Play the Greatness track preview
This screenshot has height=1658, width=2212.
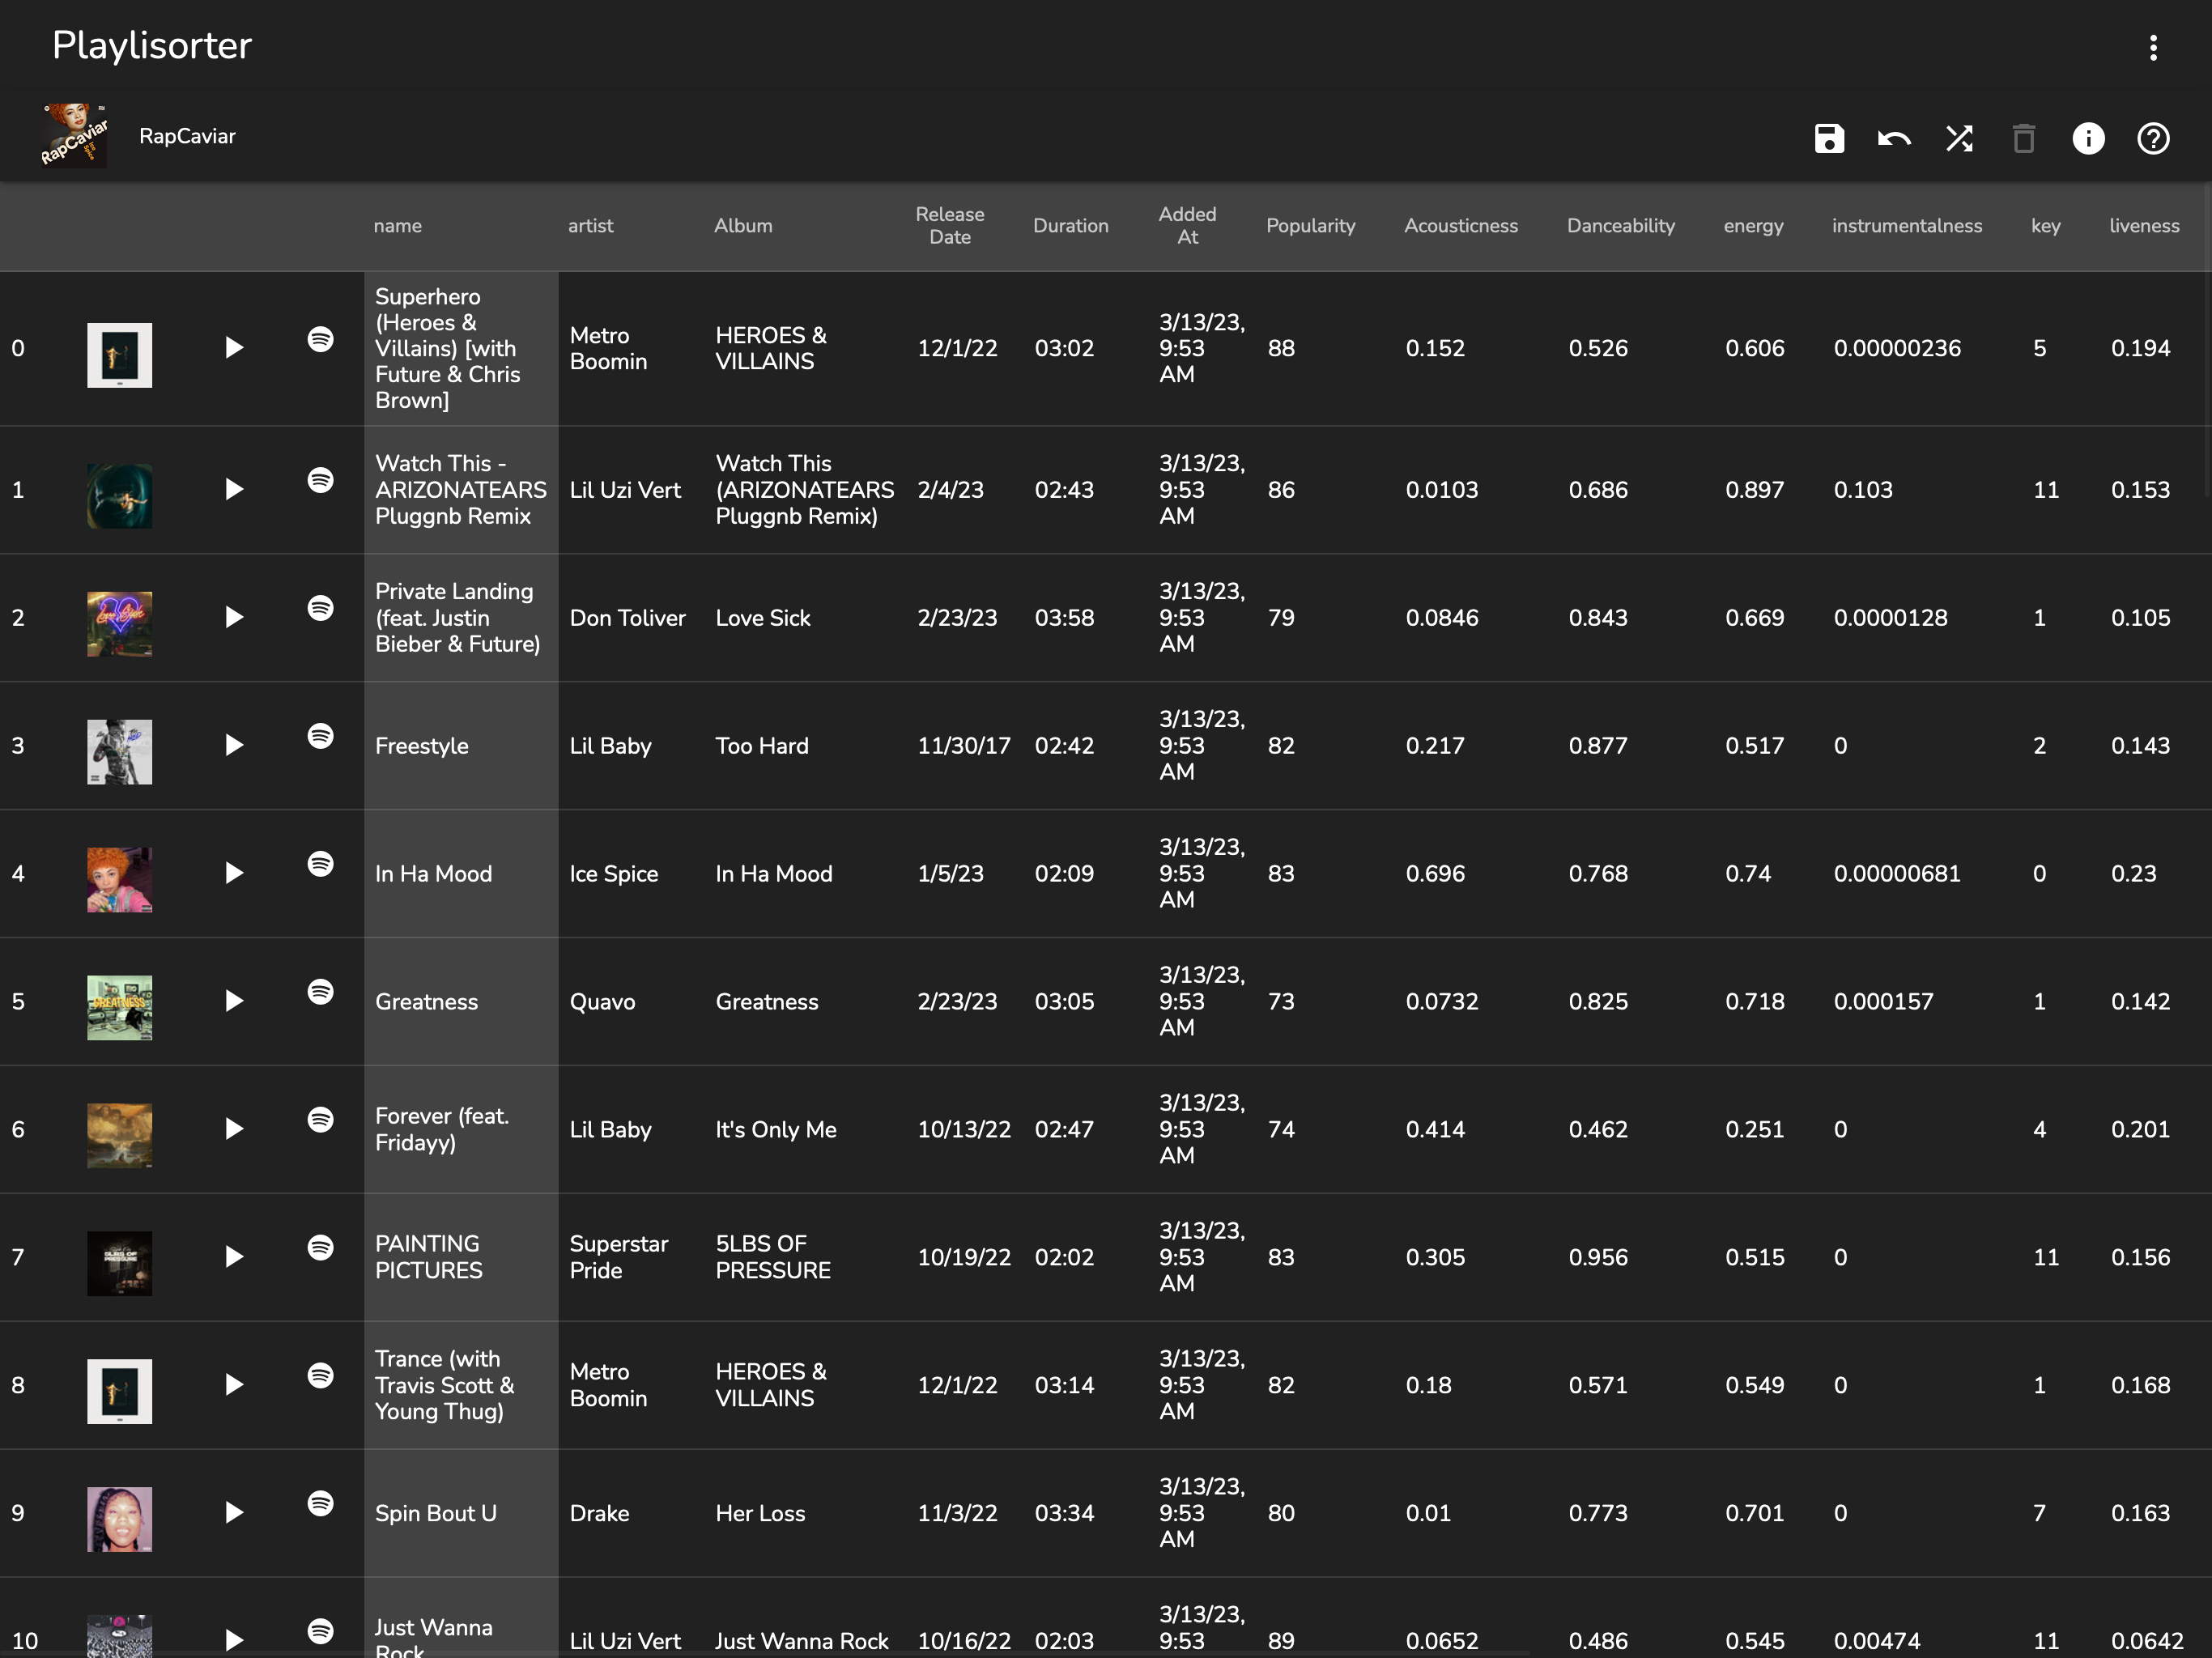coord(234,1001)
